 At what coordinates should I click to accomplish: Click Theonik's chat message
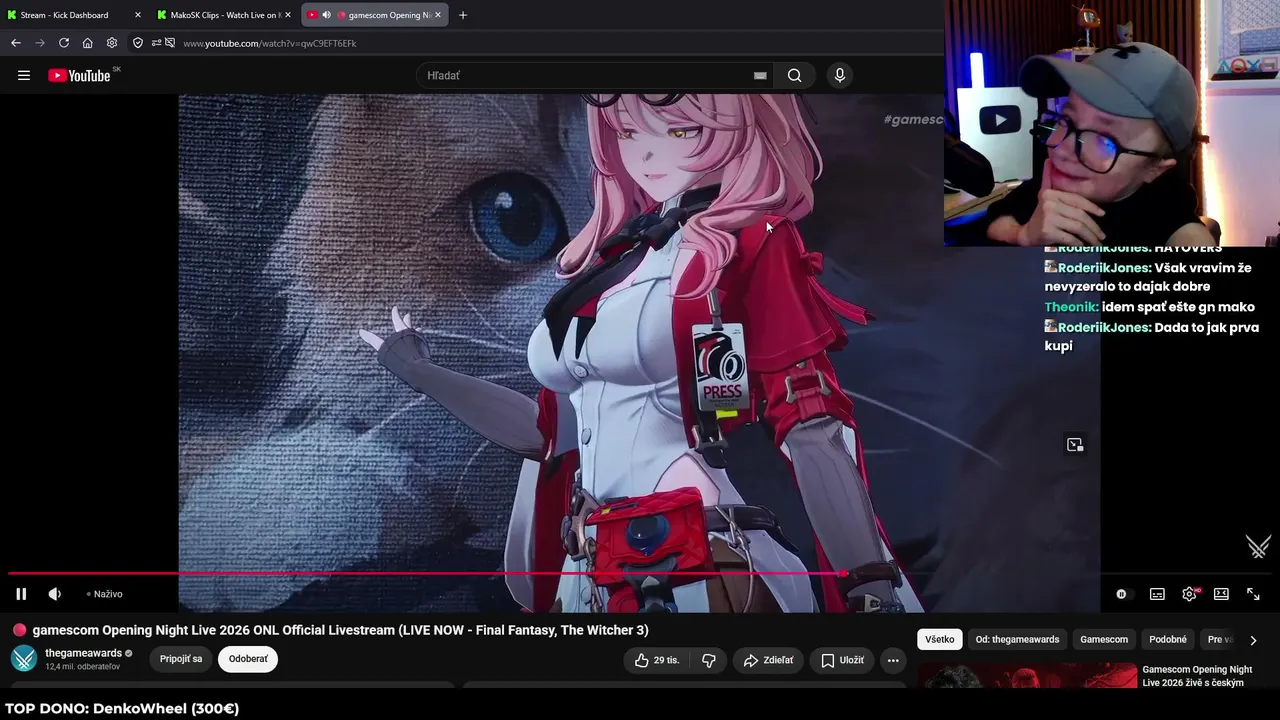pyautogui.click(x=1150, y=307)
